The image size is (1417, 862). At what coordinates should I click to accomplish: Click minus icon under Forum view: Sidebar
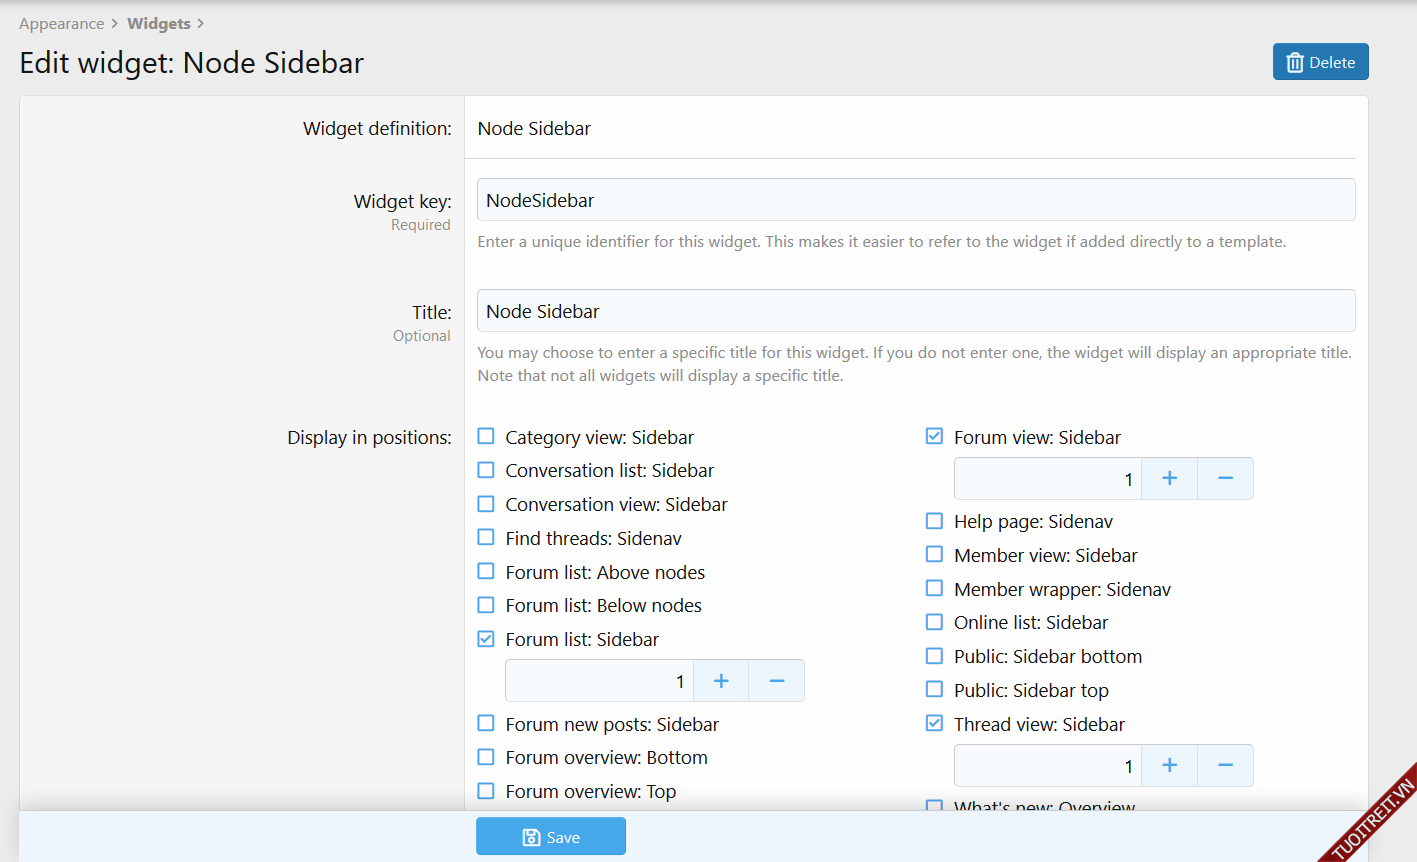[x=1225, y=479]
